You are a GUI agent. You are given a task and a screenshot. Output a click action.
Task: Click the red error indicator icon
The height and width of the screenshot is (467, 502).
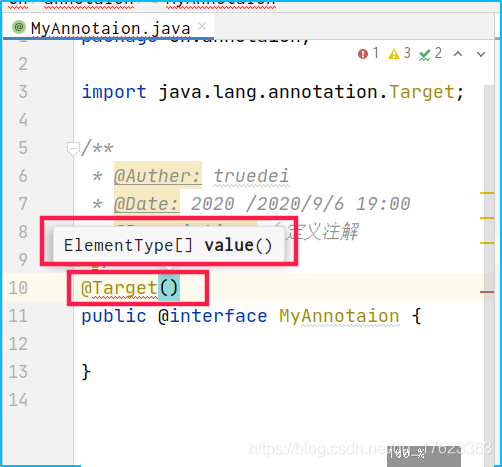tap(363, 54)
